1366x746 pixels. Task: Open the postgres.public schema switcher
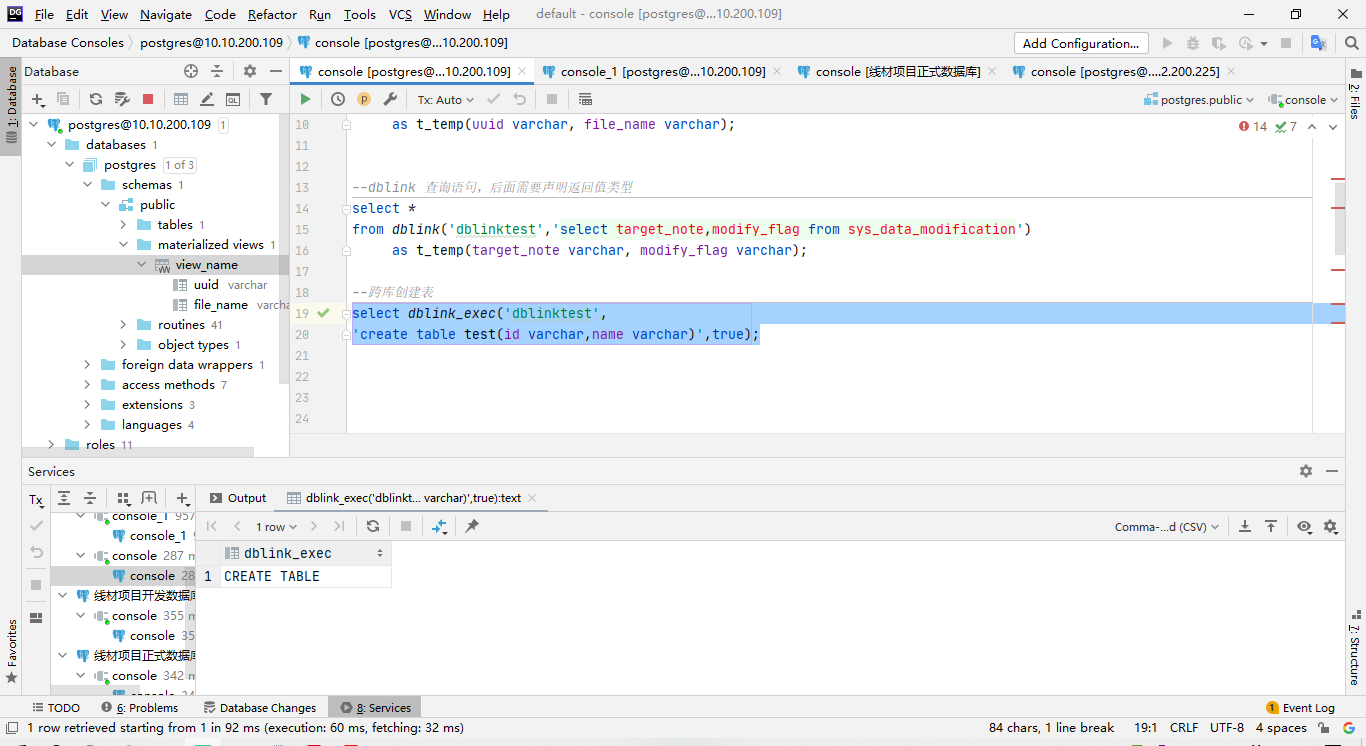click(x=1197, y=99)
